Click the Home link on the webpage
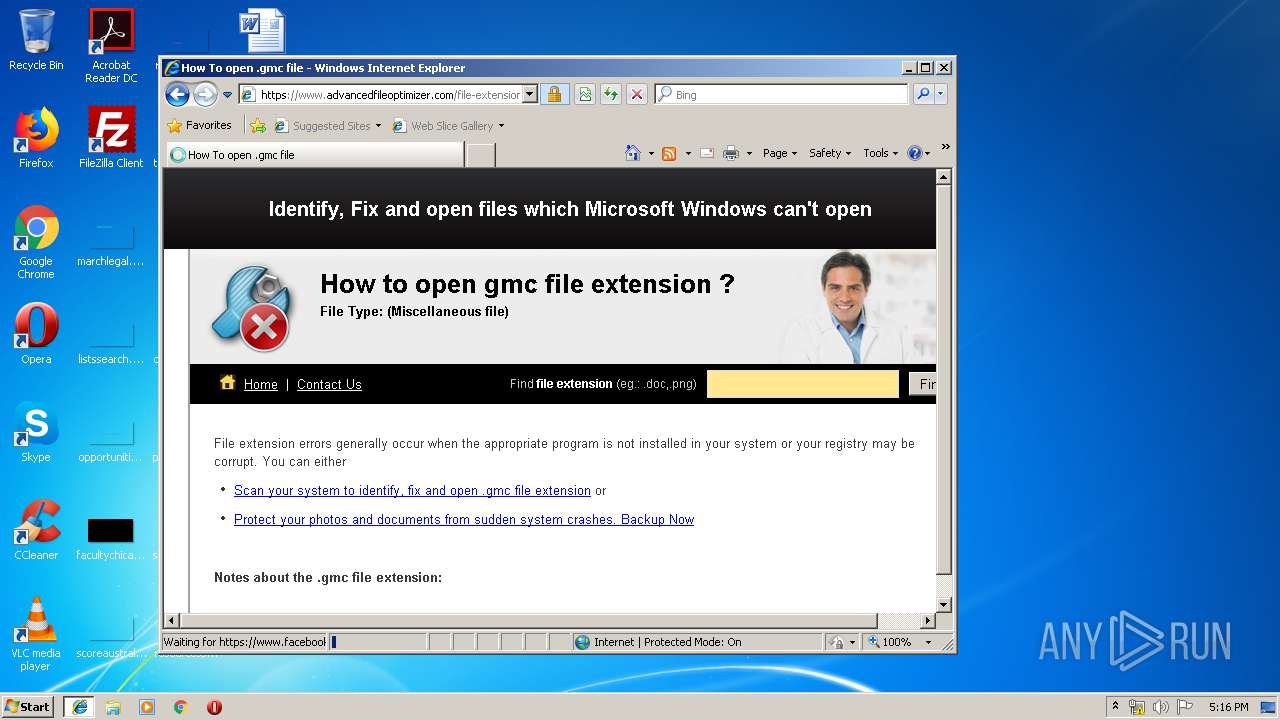Screen dimensions: 1280x720 pyautogui.click(x=261, y=384)
